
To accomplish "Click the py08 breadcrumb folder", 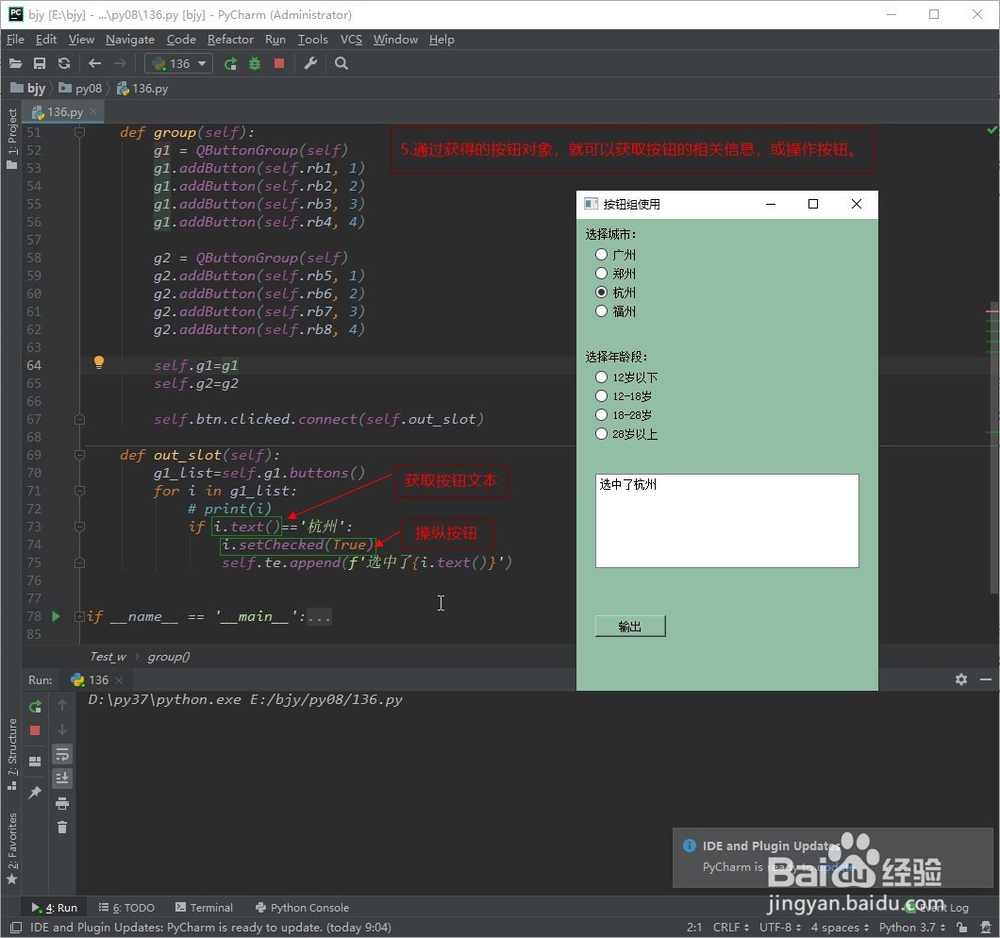I will [80, 88].
